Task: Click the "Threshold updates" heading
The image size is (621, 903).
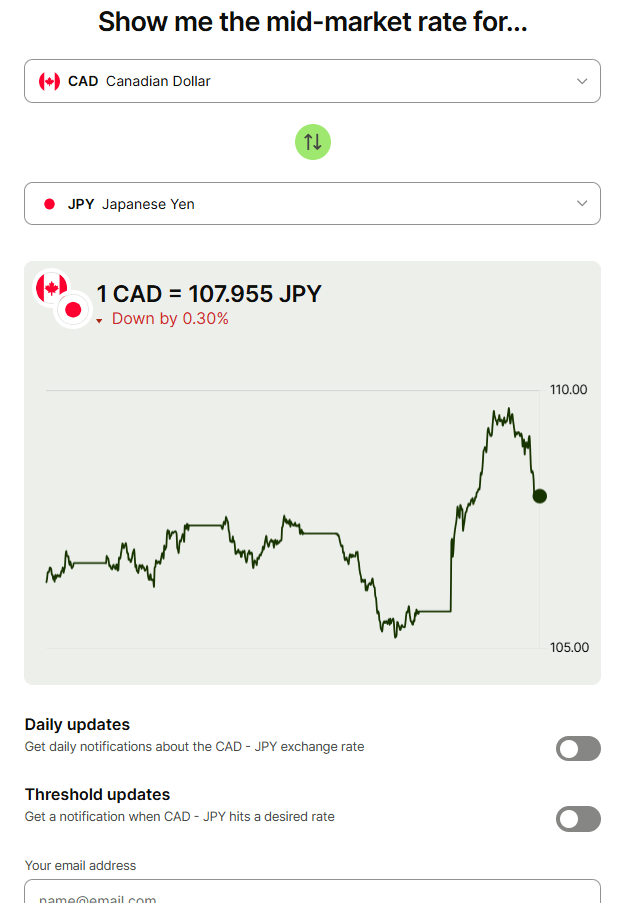Action: pos(97,794)
